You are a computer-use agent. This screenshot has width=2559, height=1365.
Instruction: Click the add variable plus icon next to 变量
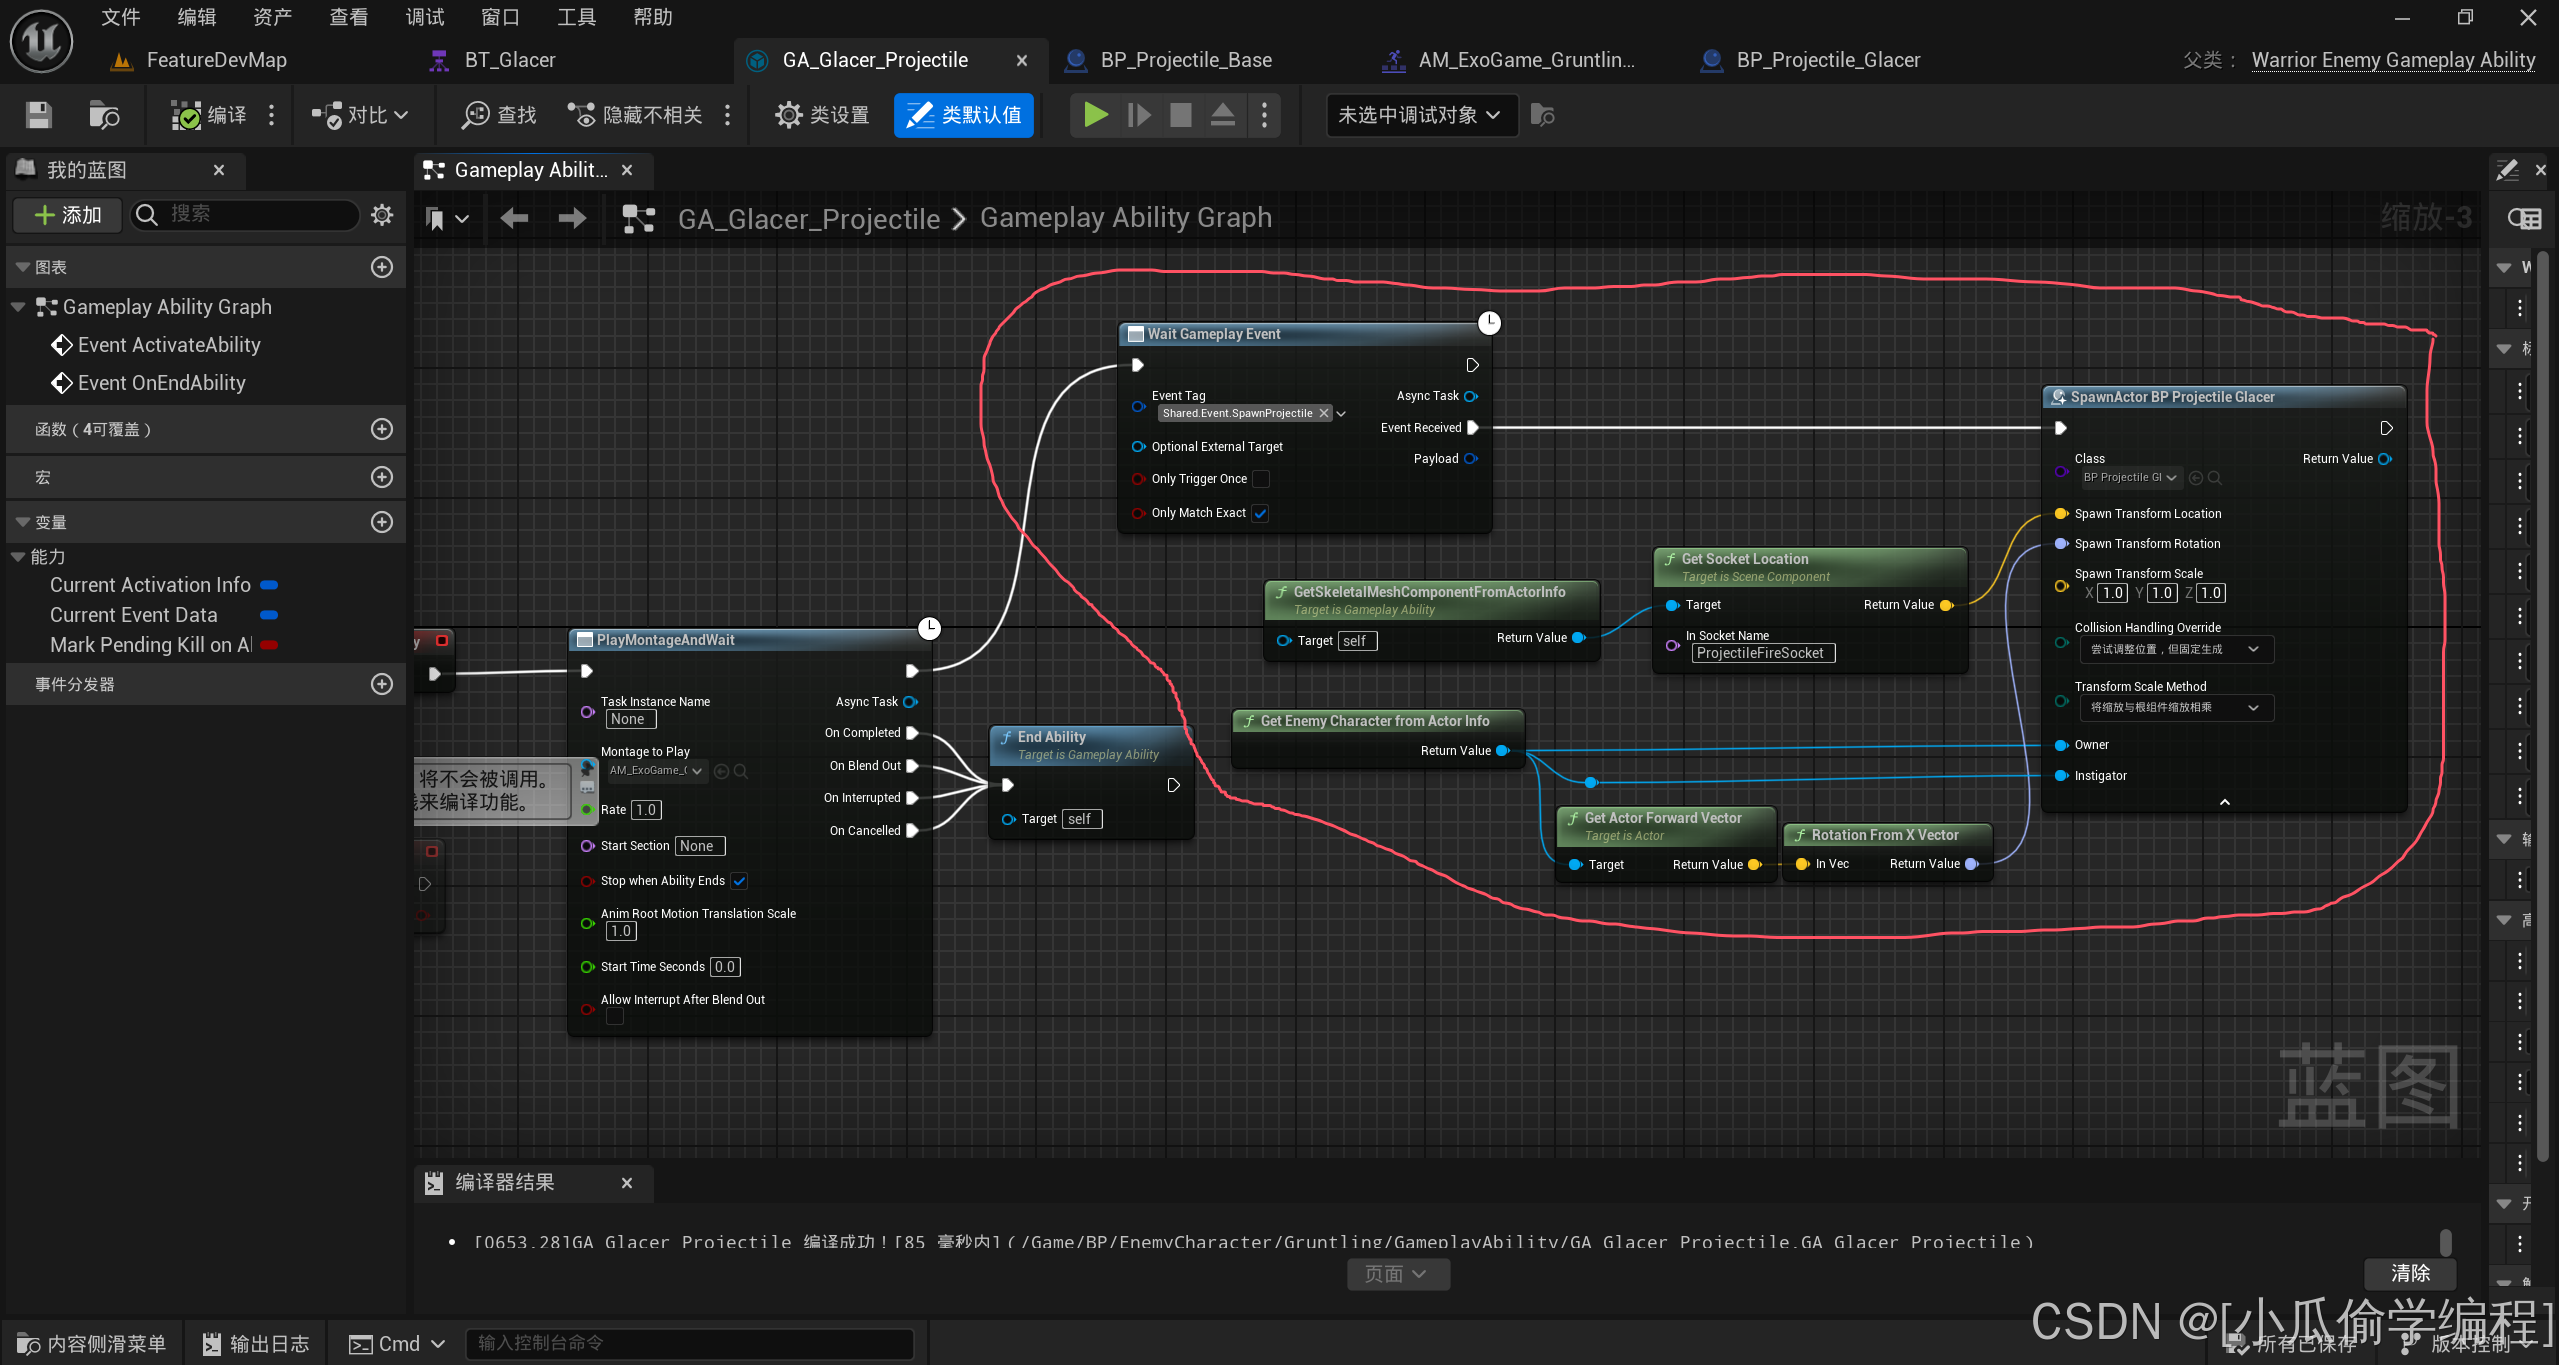click(x=382, y=522)
